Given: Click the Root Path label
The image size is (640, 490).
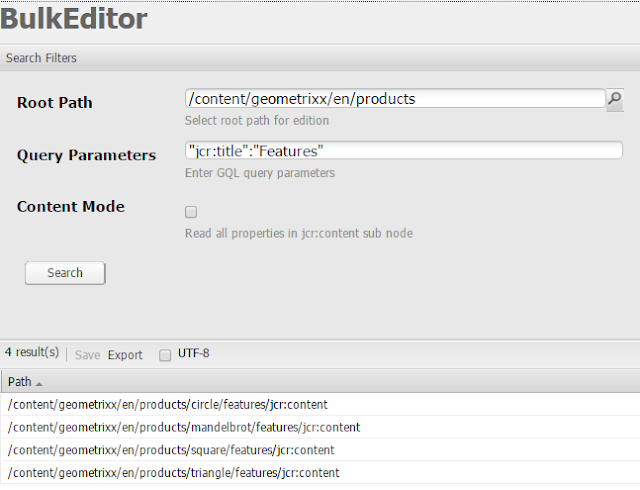Looking at the screenshot, I should click(55, 102).
